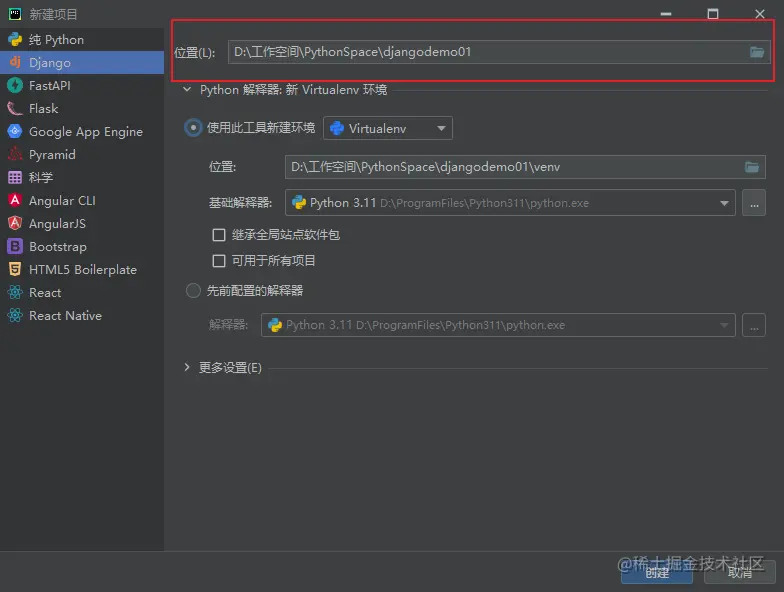Click the HTML5 Boilerplate icon
The image size is (784, 592).
(x=15, y=269)
